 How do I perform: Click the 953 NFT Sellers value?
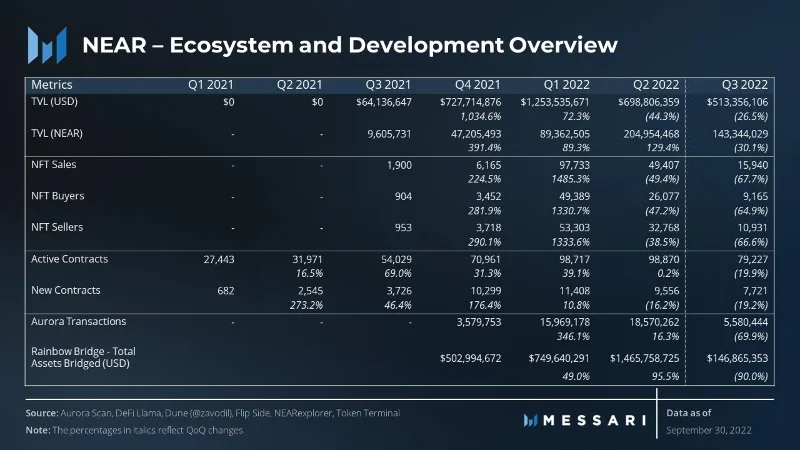(x=403, y=228)
